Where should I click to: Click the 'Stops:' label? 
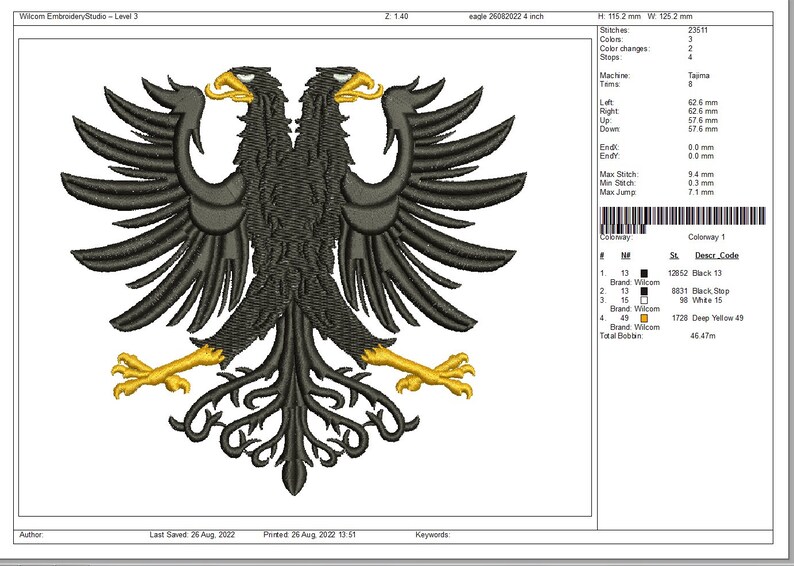tap(610, 57)
